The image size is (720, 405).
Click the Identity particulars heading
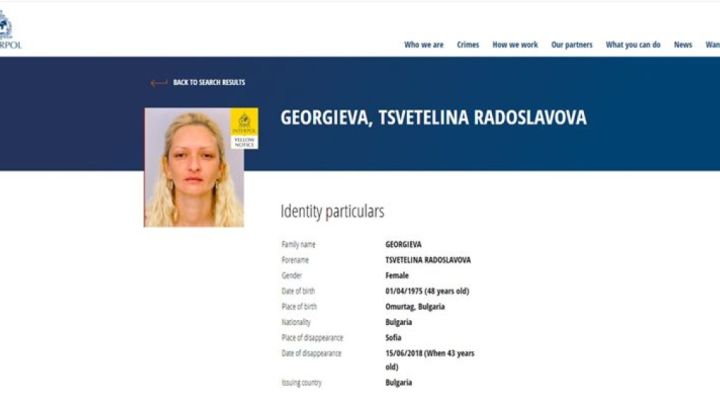click(x=332, y=212)
